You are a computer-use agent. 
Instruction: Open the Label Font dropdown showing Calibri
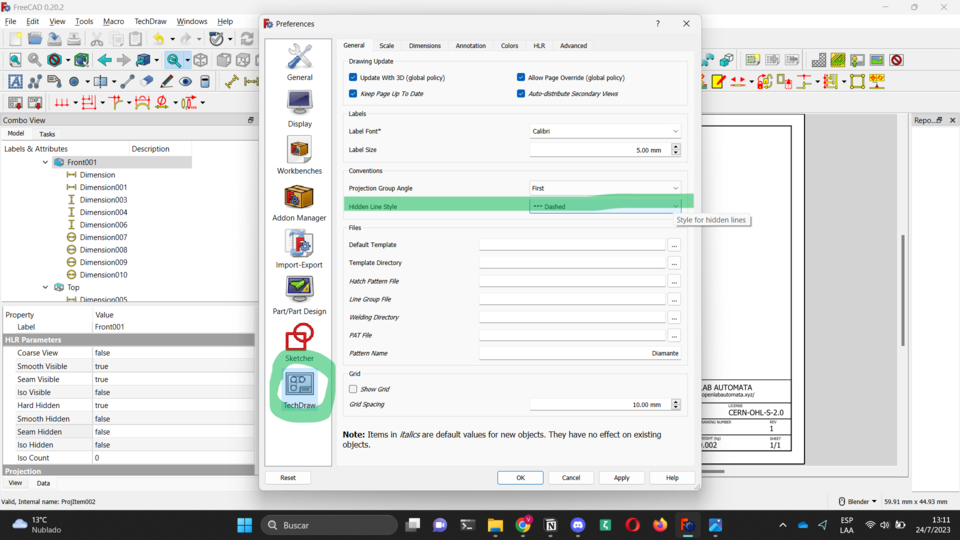605,131
